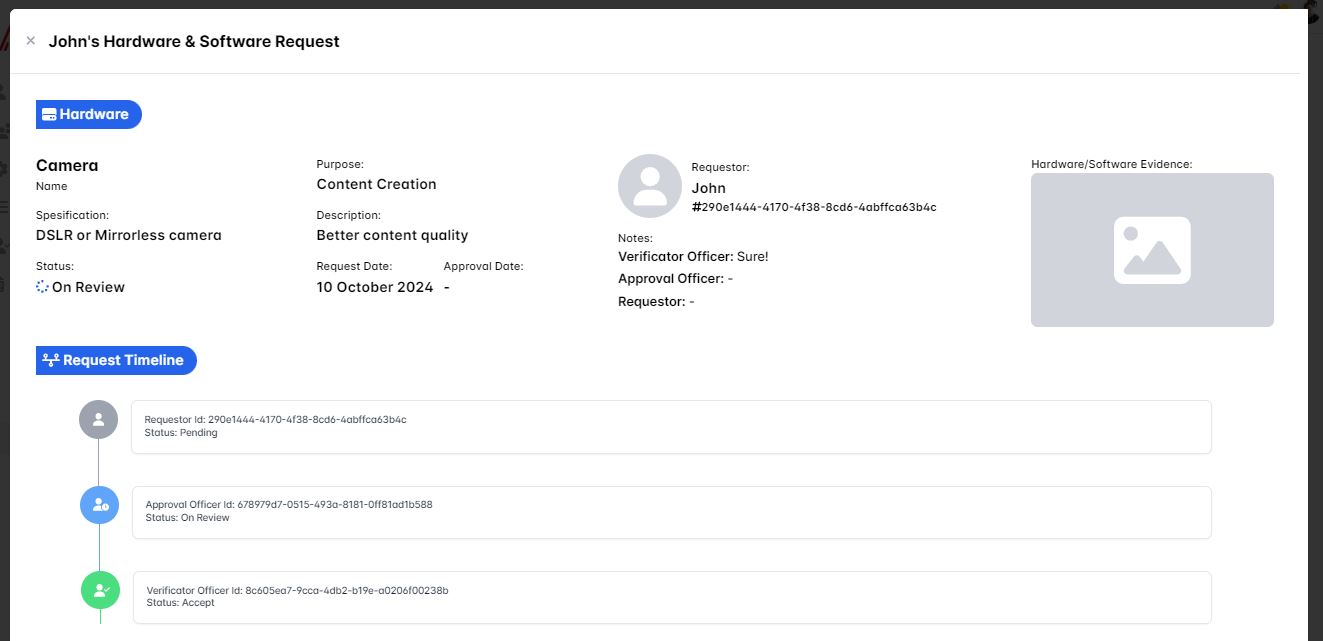
Task: Click the requestor ID hash text
Action: tap(814, 207)
